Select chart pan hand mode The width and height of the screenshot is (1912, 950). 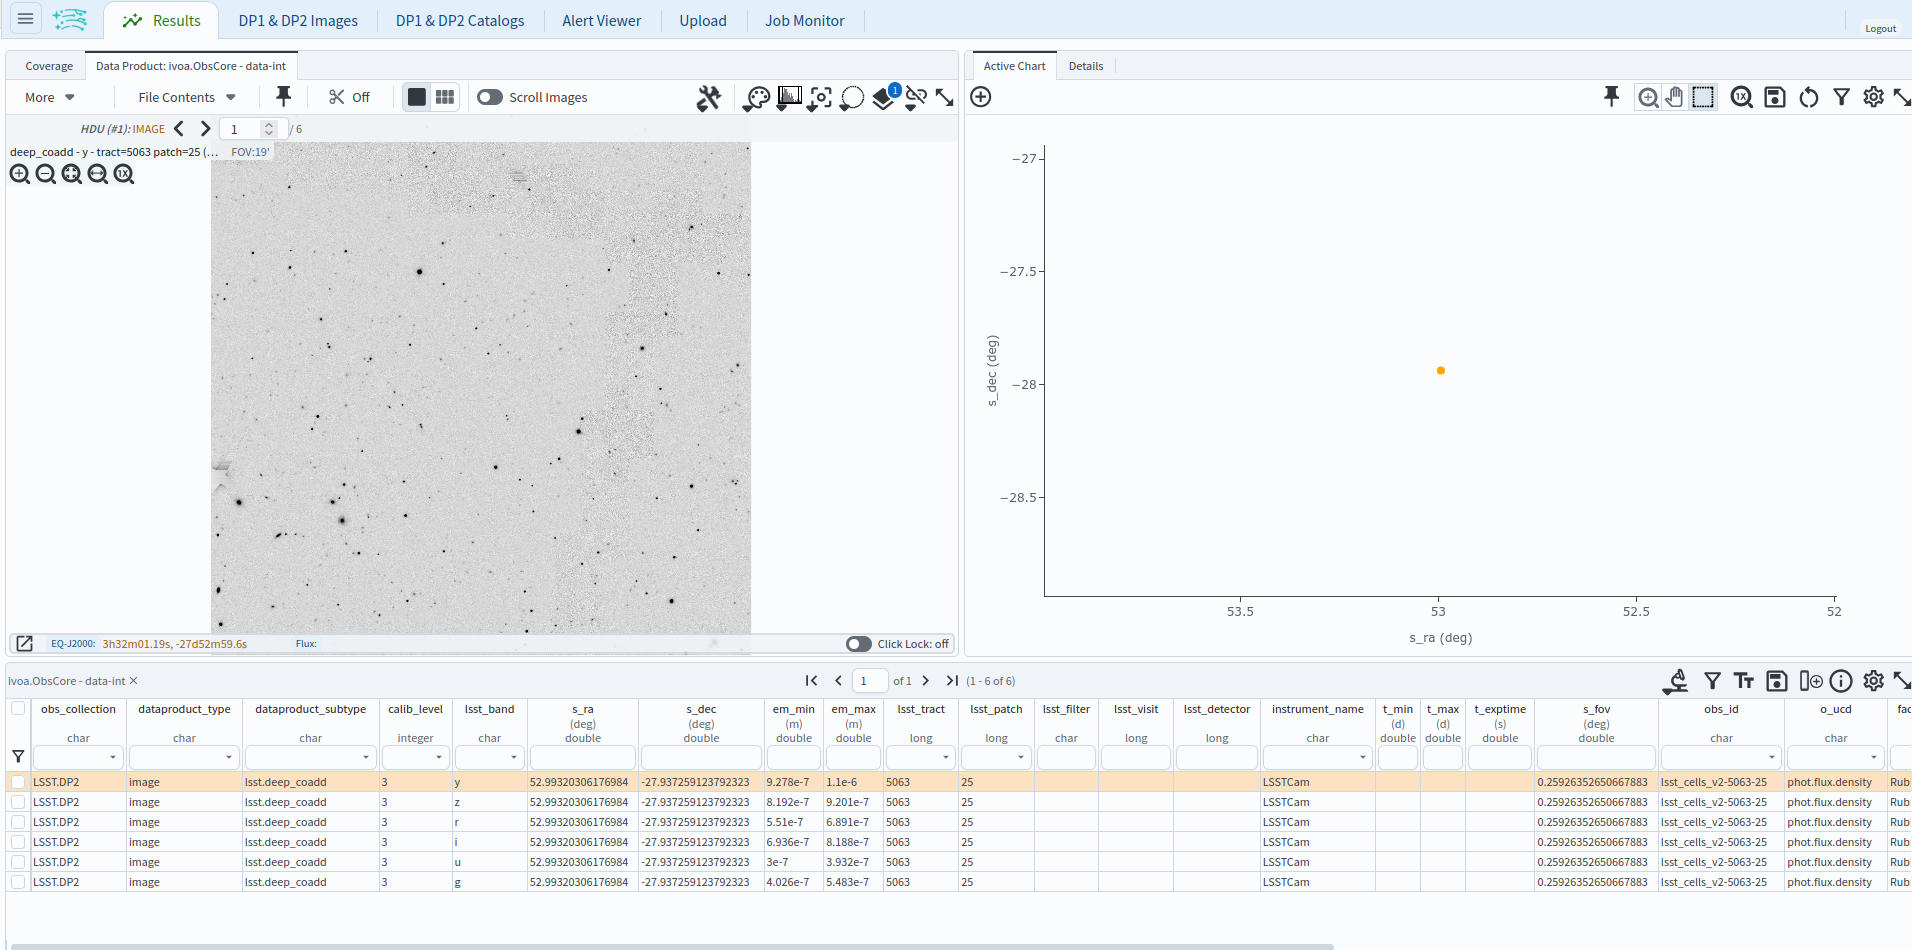[1675, 97]
